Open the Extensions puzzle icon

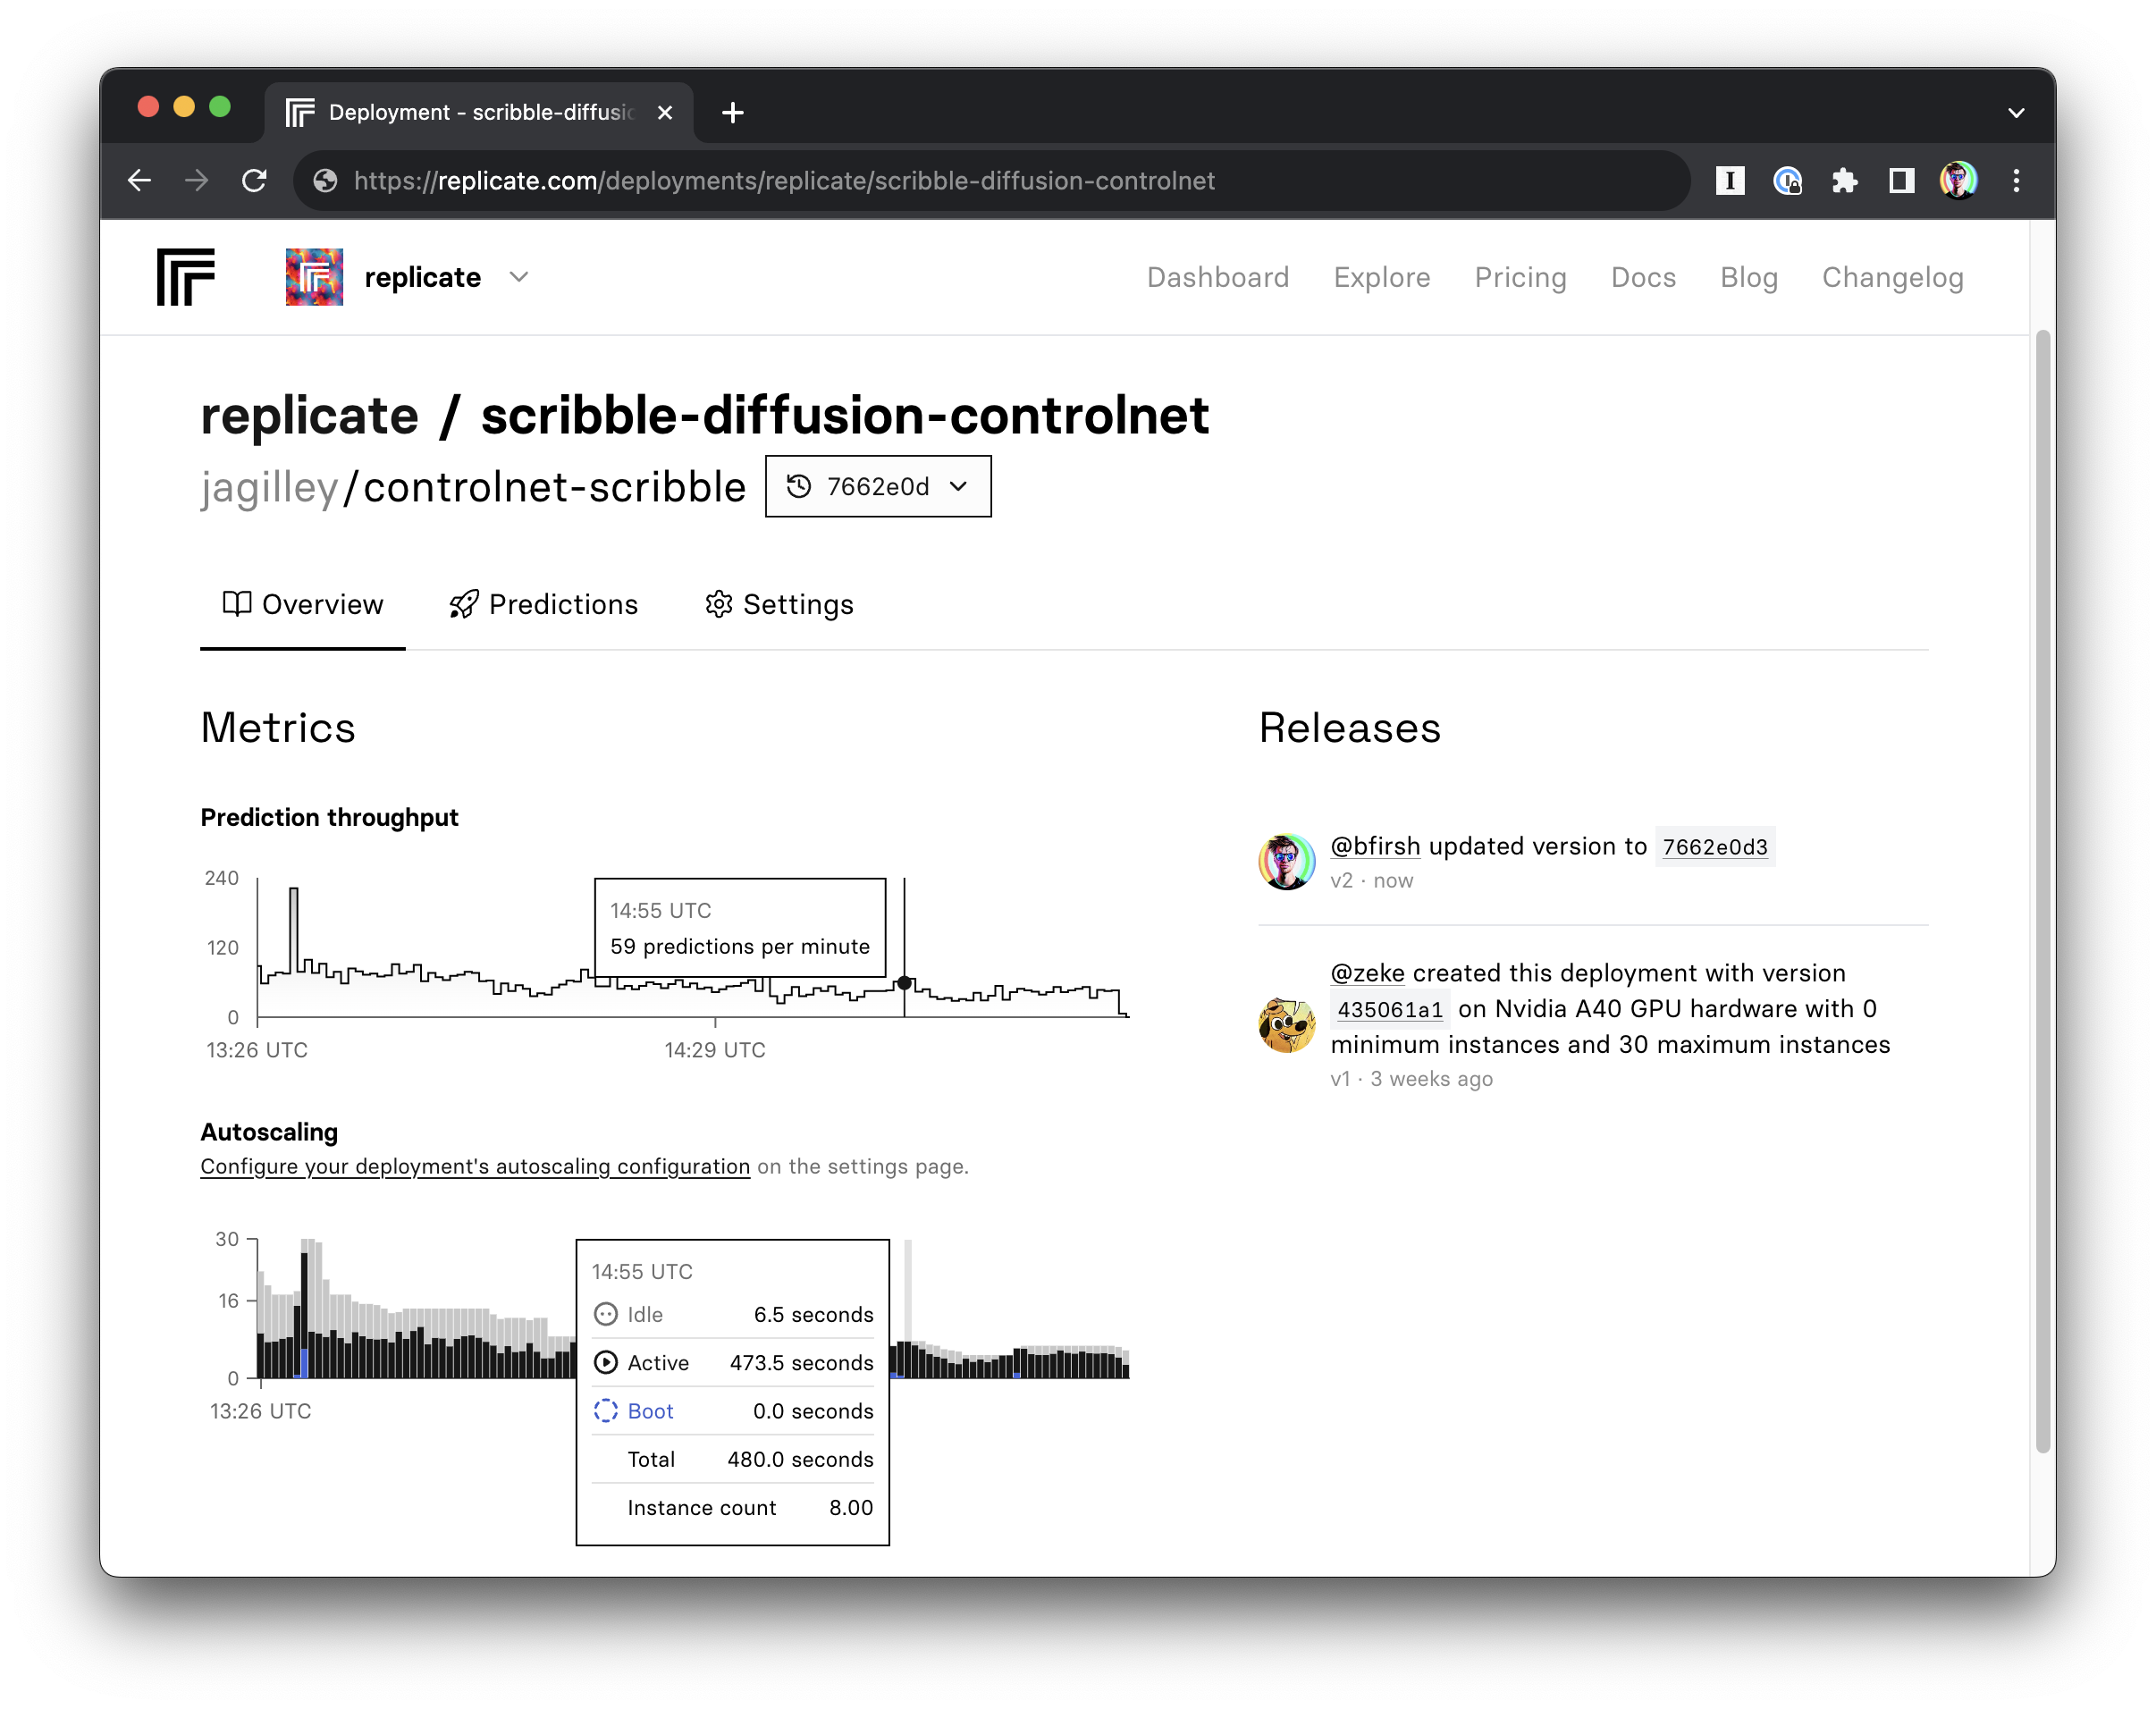[x=1844, y=180]
